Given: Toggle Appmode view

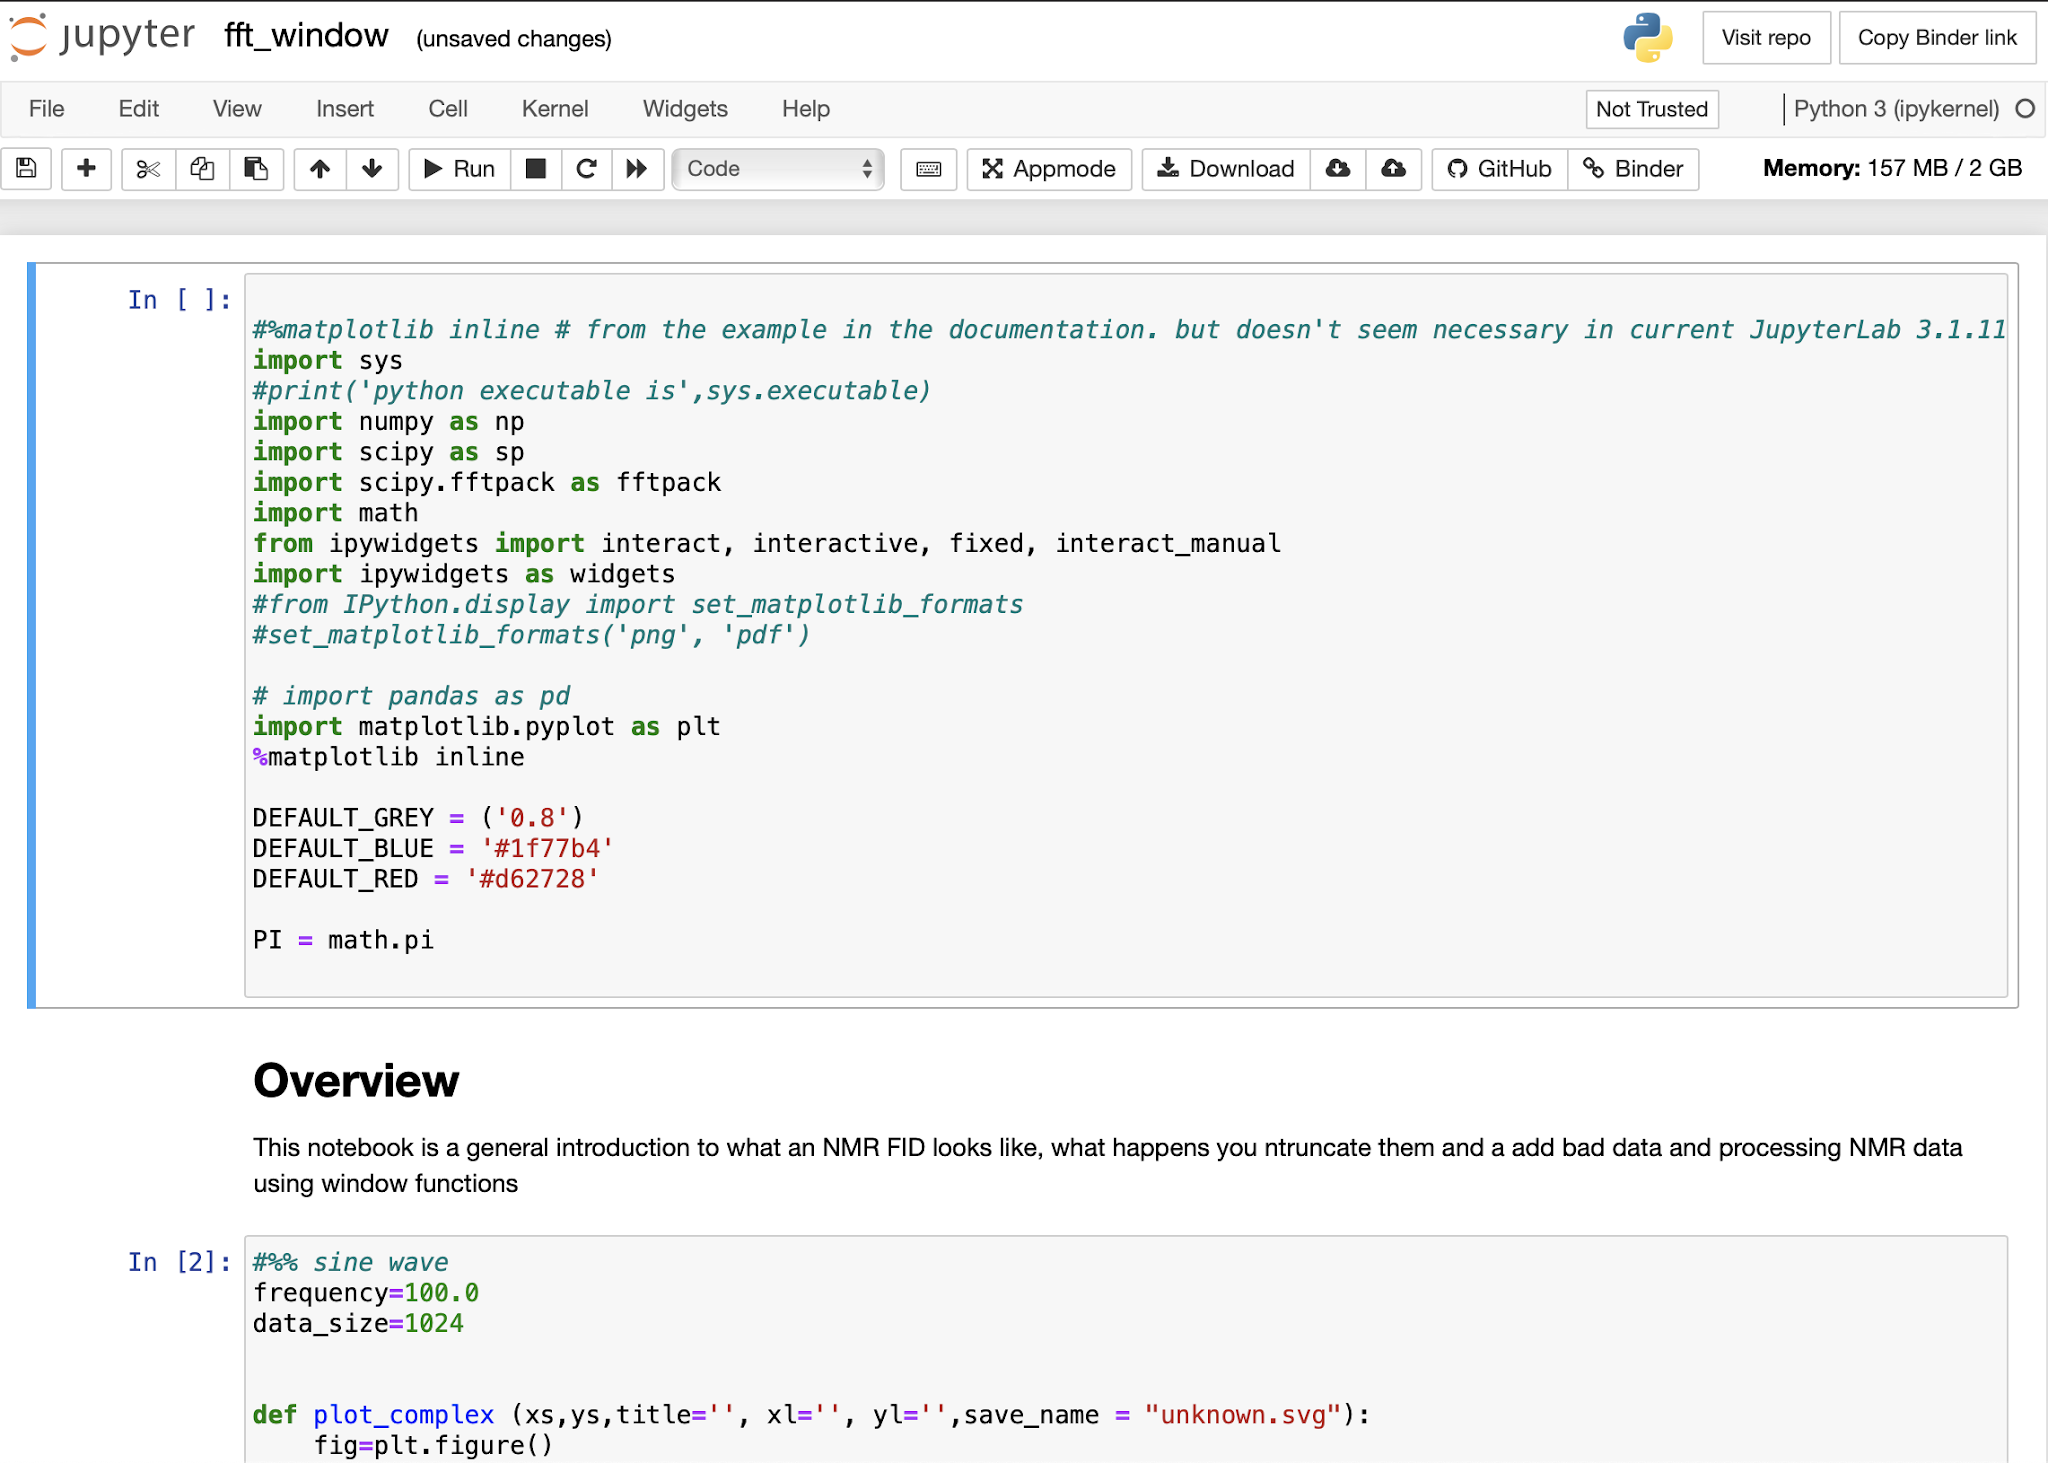Looking at the screenshot, I should [1049, 168].
